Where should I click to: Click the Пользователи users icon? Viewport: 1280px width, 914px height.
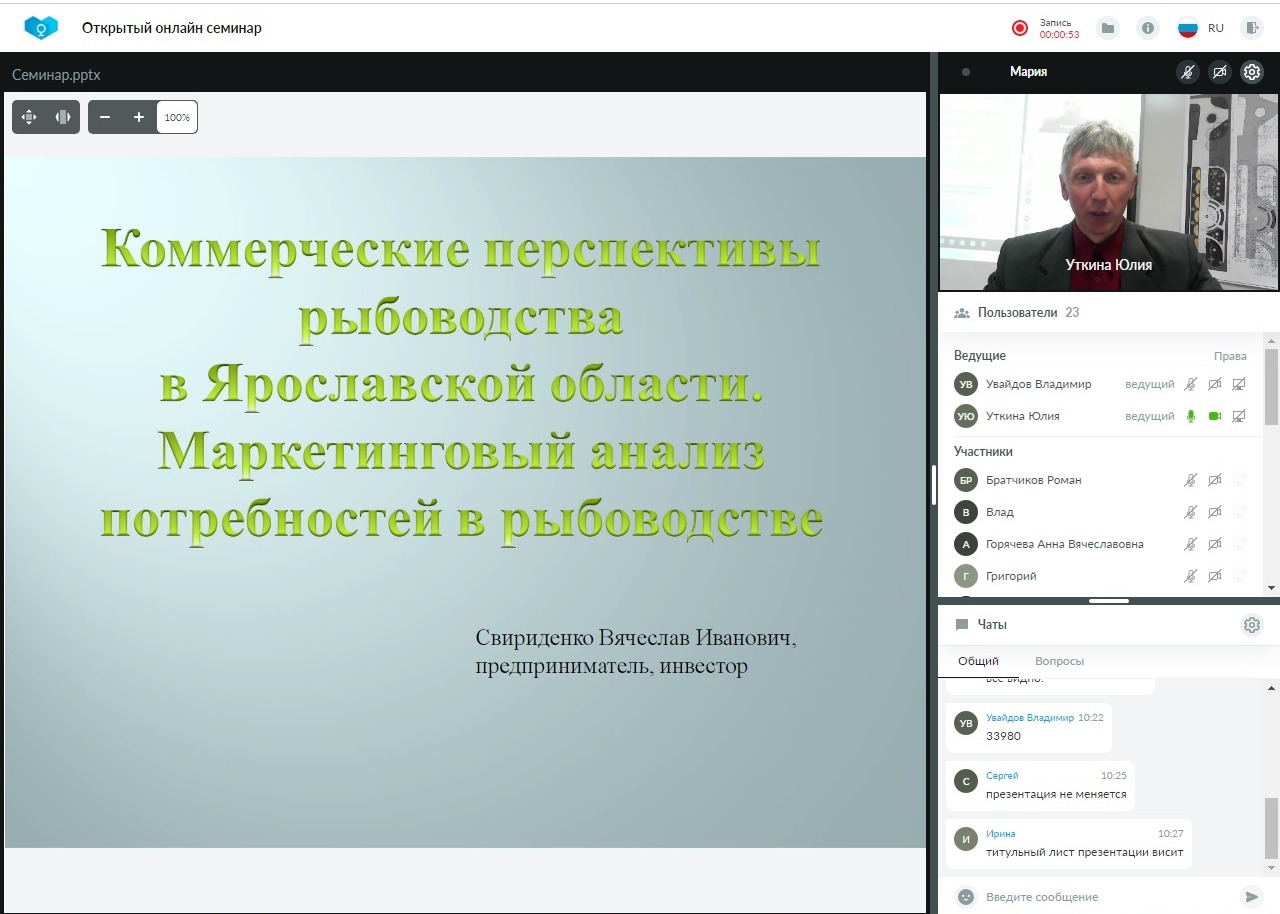(x=962, y=313)
